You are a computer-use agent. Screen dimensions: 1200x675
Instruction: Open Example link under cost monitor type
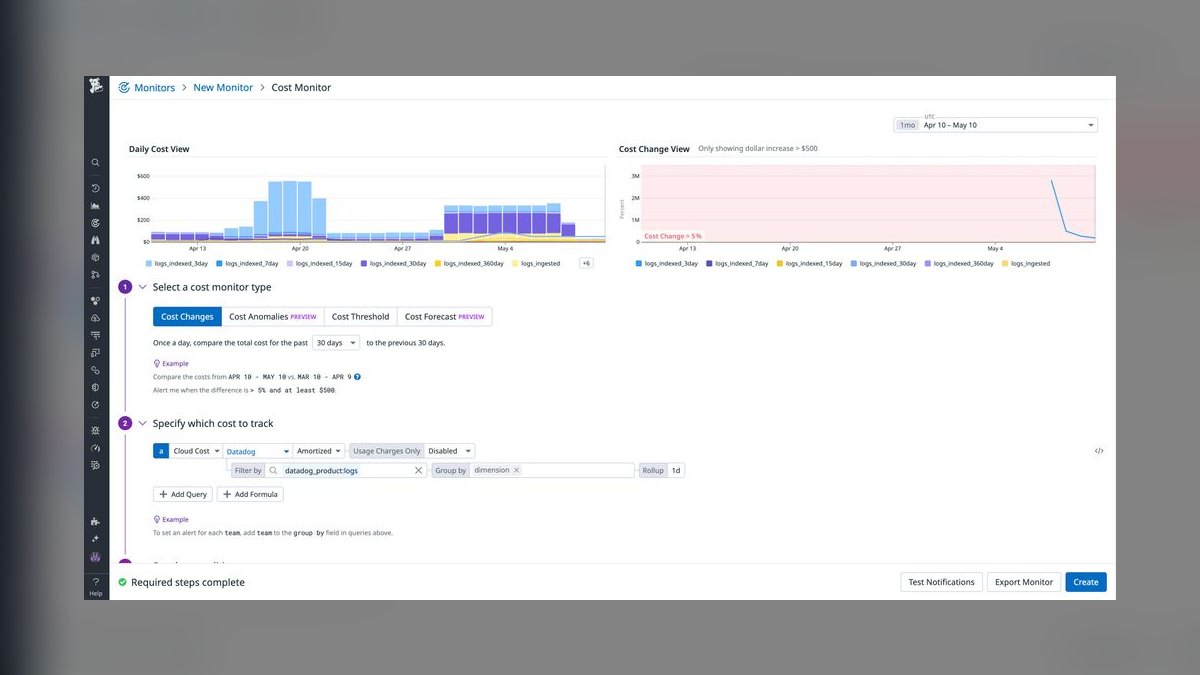click(171, 363)
